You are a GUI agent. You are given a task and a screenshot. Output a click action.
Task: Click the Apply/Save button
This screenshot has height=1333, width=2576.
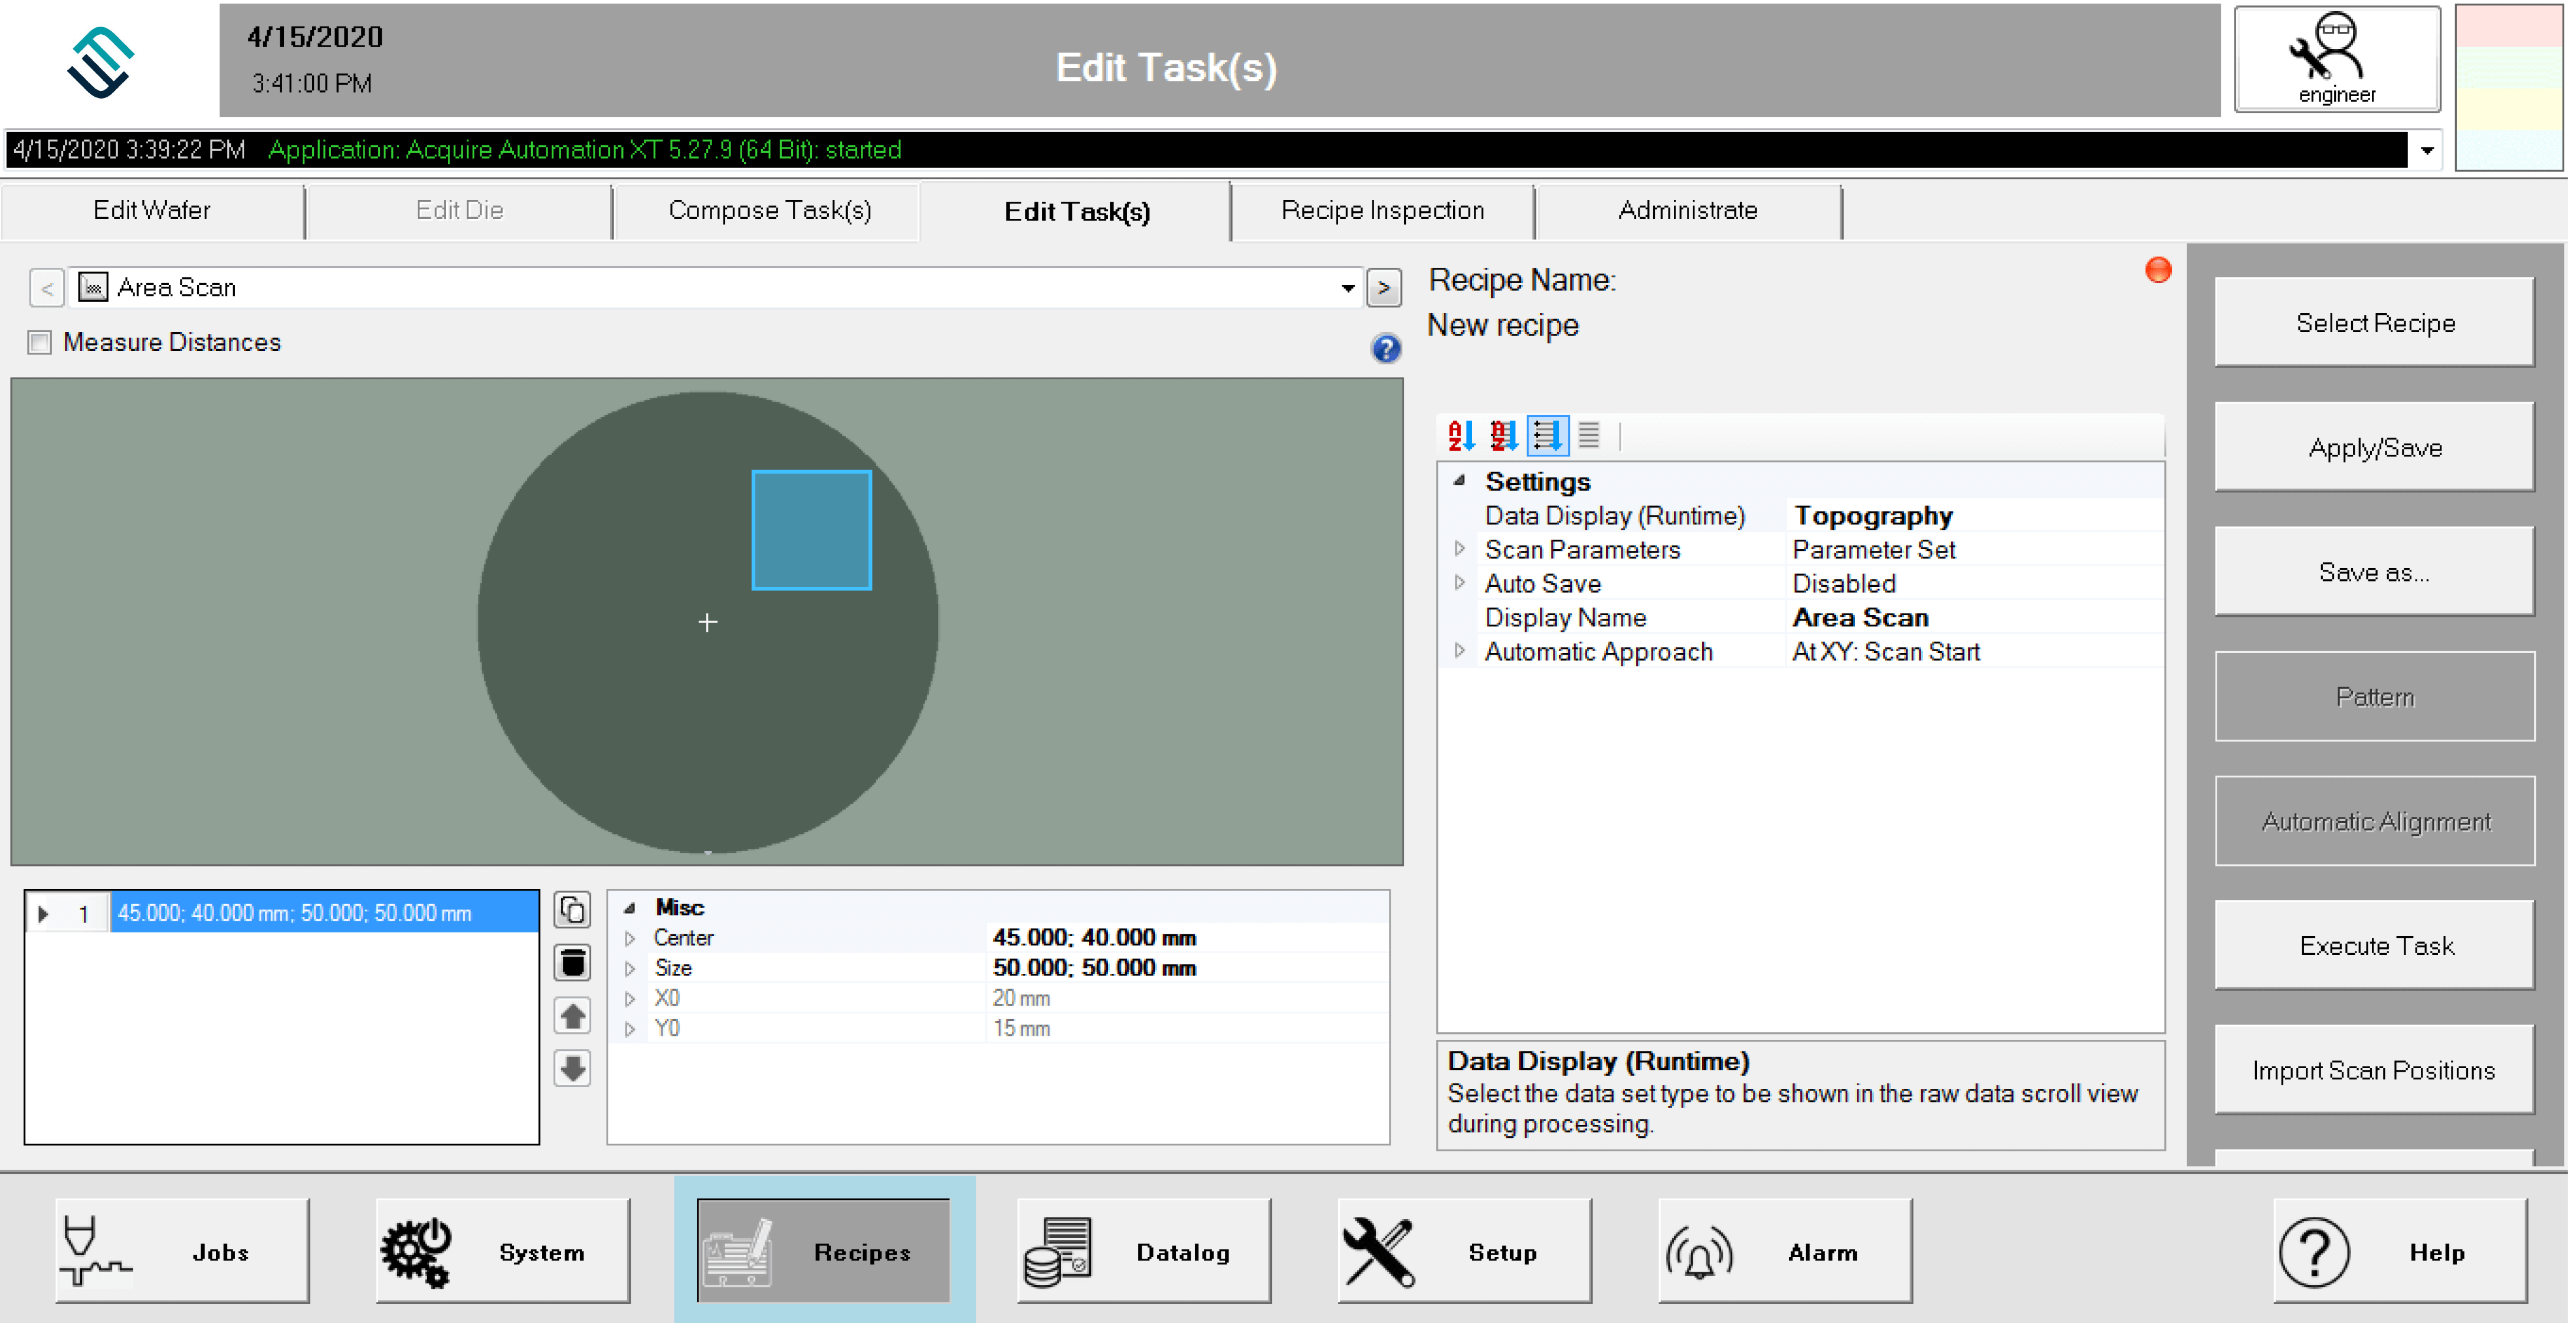2374,448
